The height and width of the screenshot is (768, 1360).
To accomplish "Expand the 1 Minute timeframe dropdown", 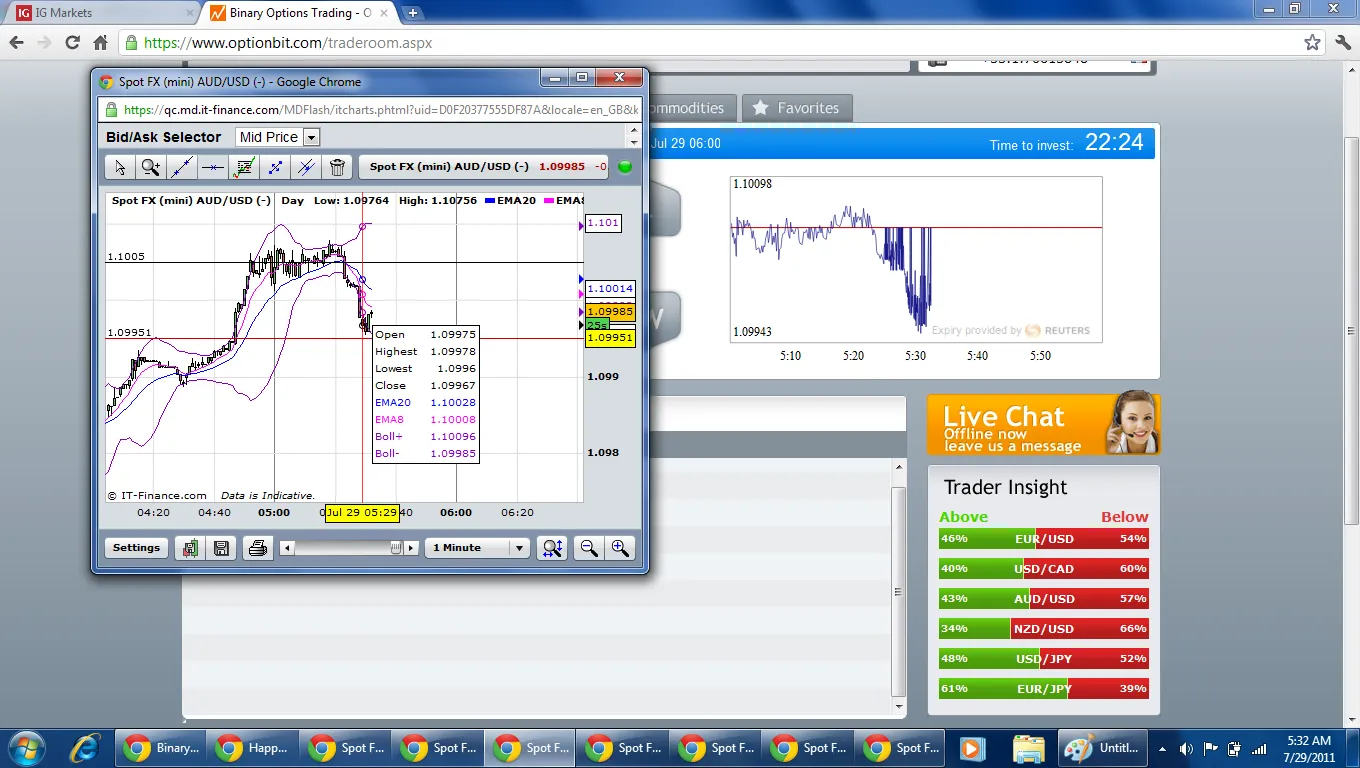I will coord(477,548).
